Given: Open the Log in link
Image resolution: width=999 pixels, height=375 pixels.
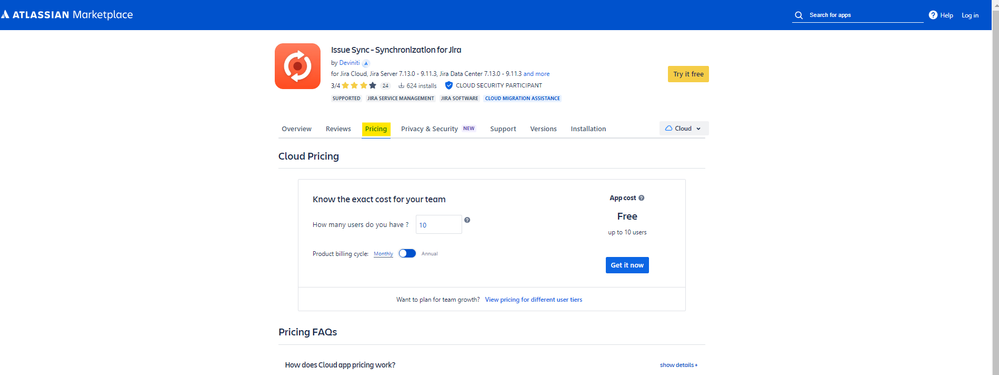Looking at the screenshot, I should (x=970, y=15).
